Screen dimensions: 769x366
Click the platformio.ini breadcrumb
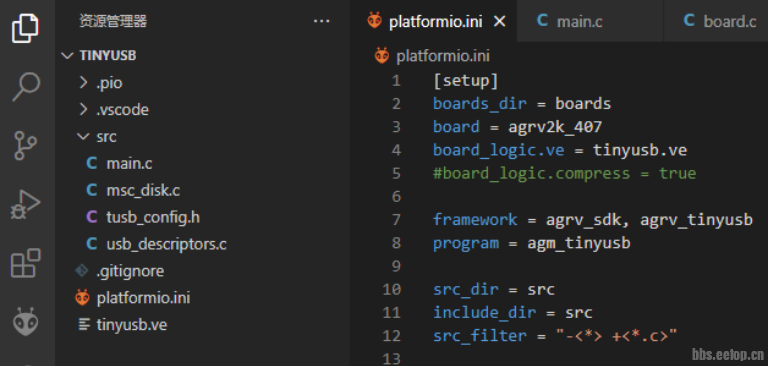pyautogui.click(x=443, y=56)
